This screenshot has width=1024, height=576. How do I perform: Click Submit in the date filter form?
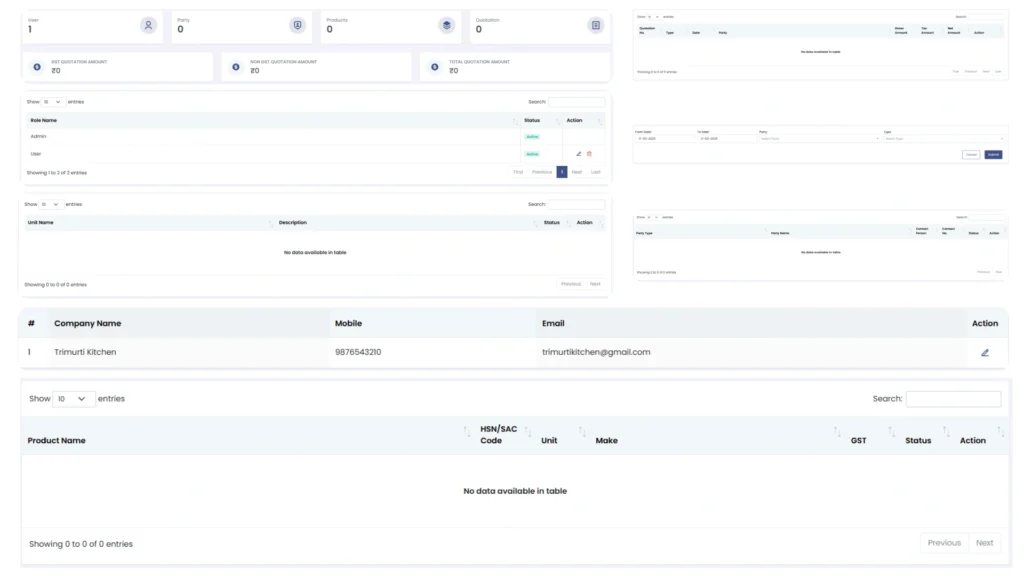pyautogui.click(x=993, y=155)
